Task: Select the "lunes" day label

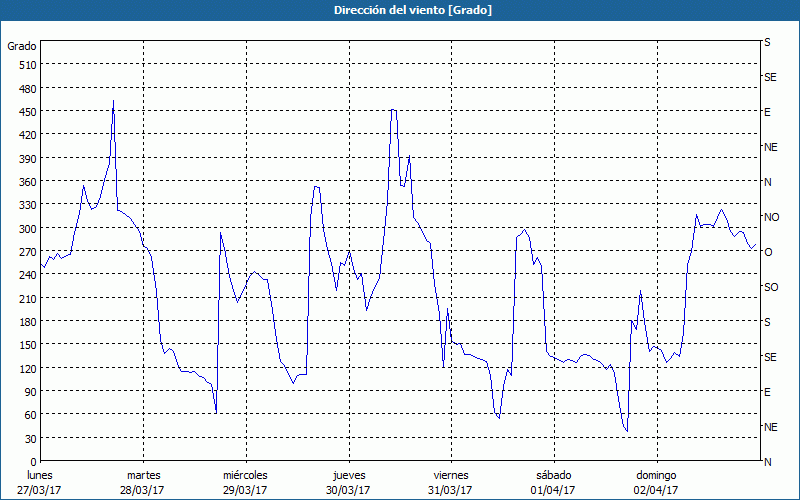Action: [41, 475]
